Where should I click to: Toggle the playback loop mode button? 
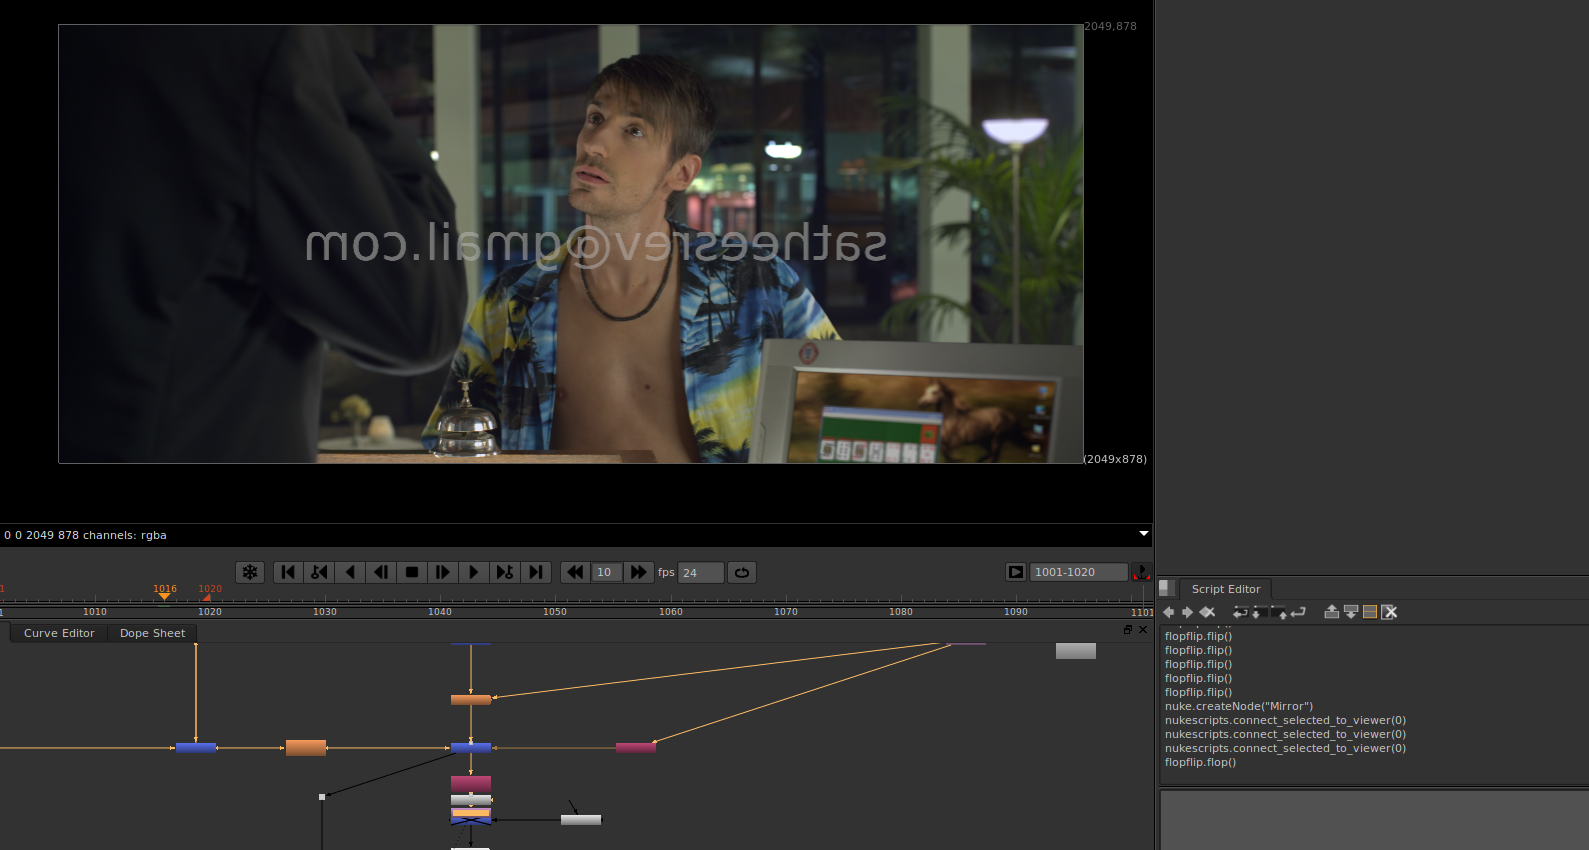[742, 572]
